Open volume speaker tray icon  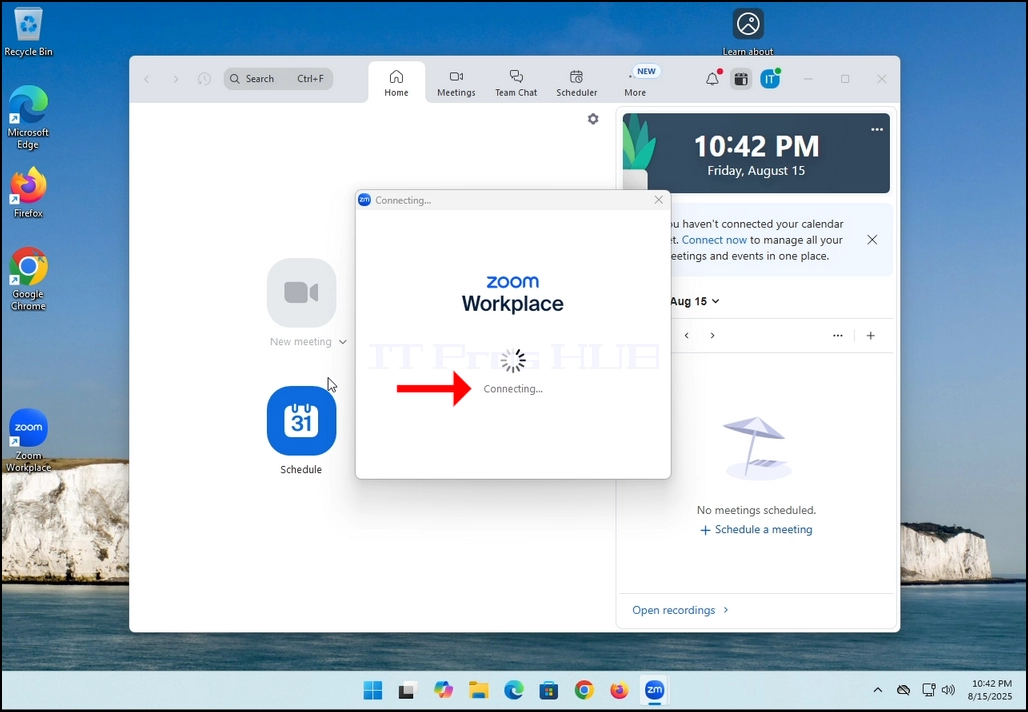point(948,690)
